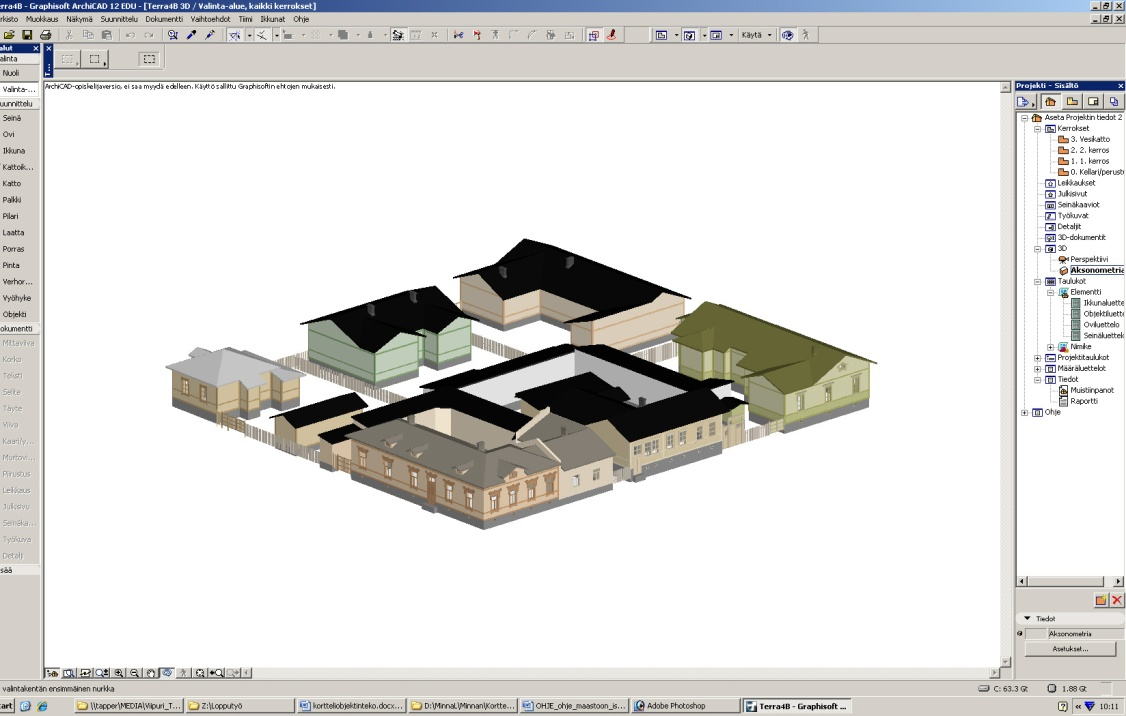Click the navigator project chooser icon
1126x716 pixels.
(x=1025, y=101)
